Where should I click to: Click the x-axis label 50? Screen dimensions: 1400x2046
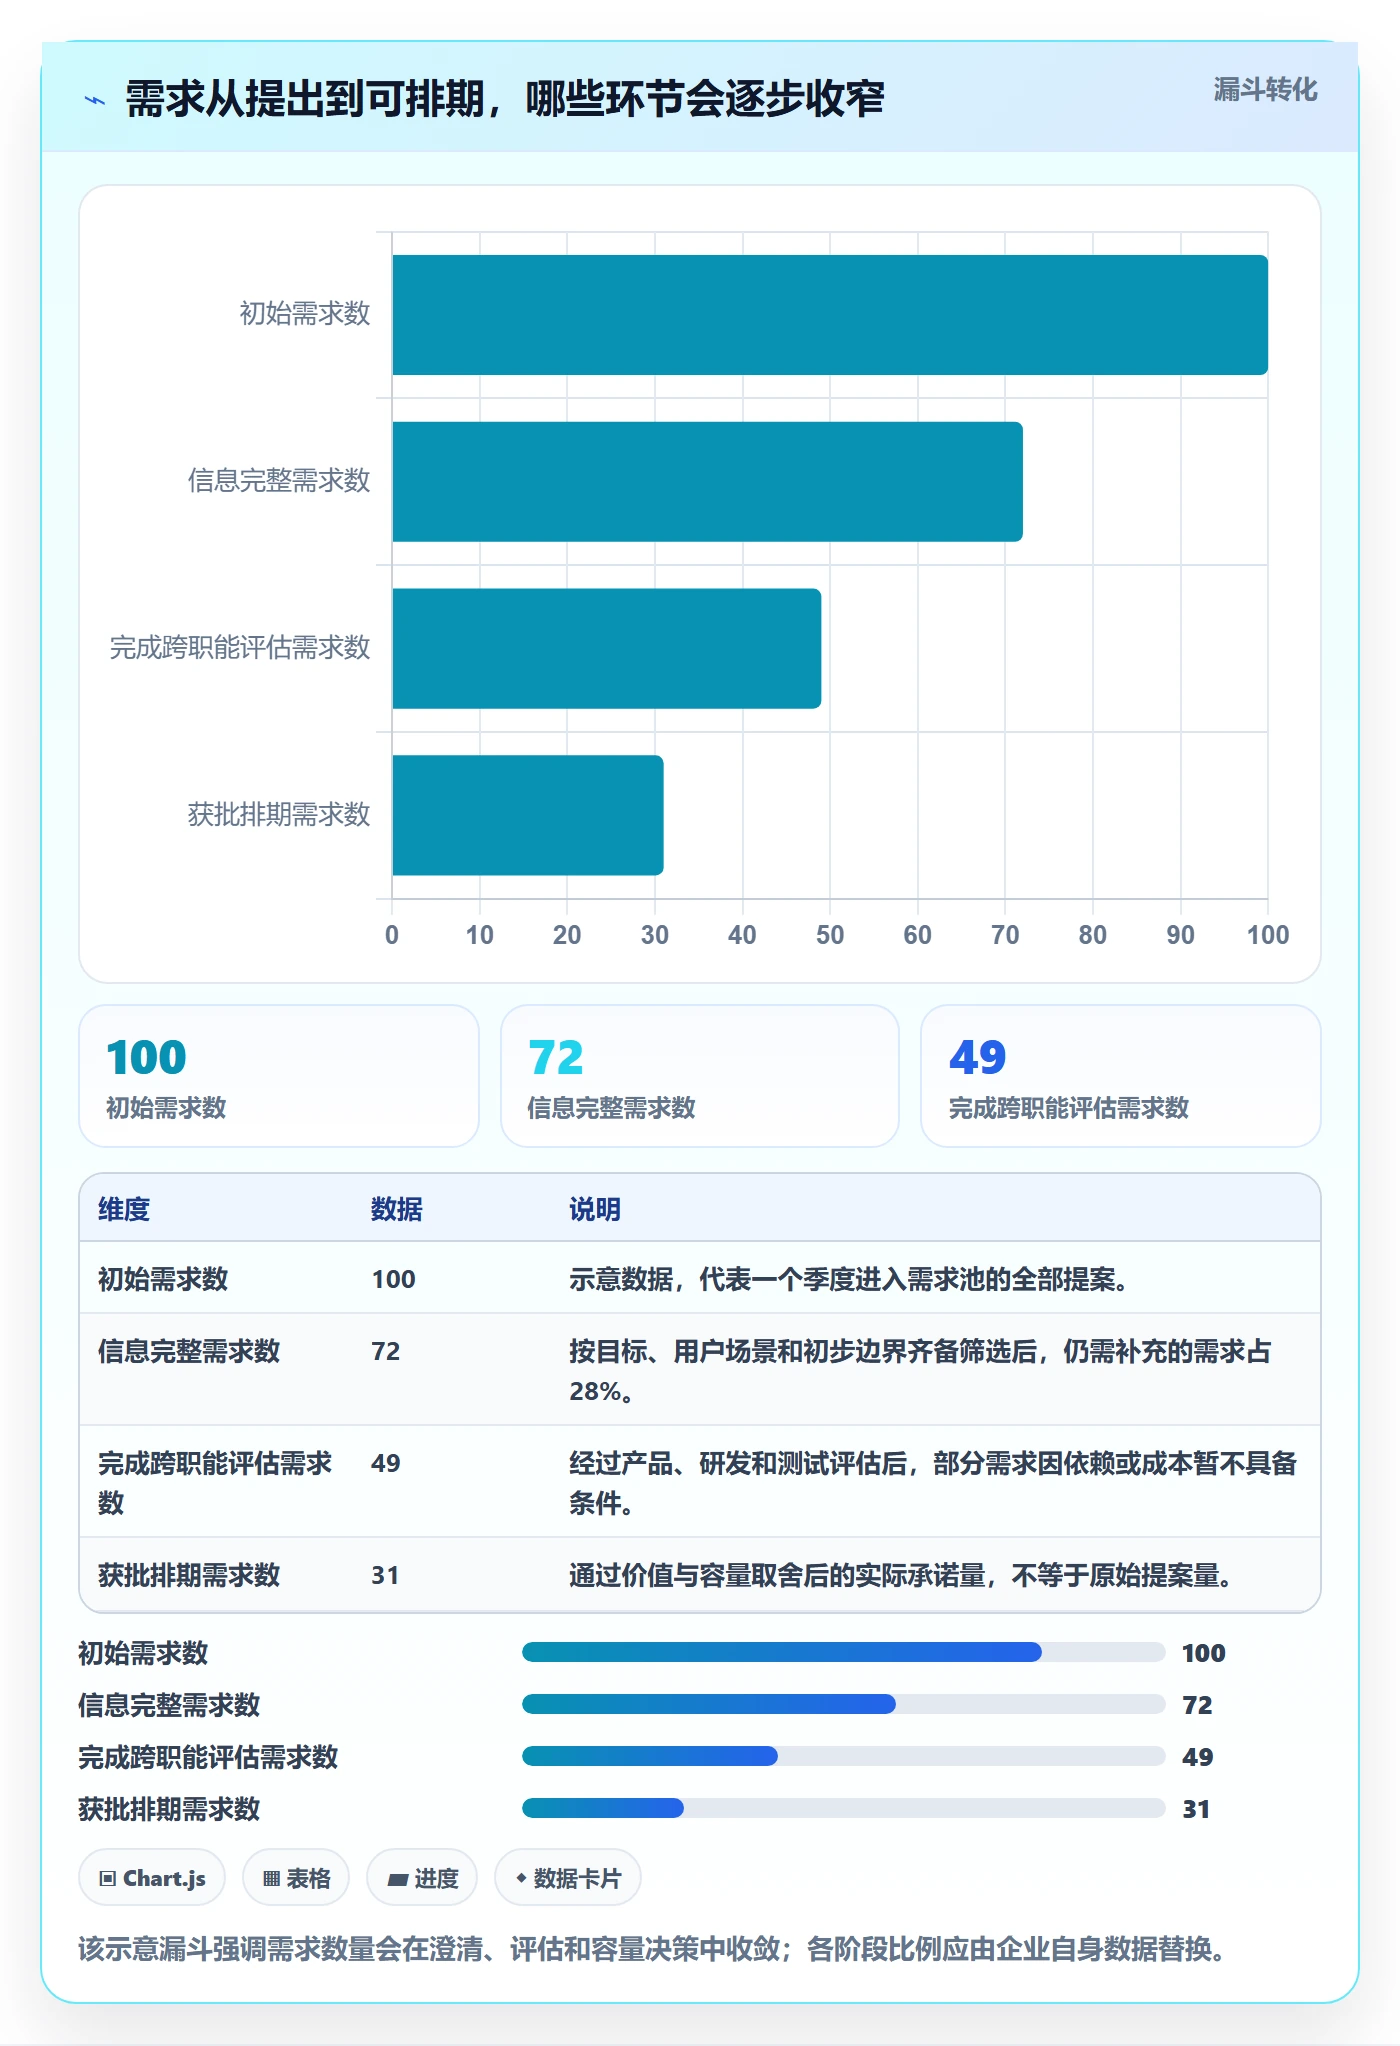[x=830, y=935]
